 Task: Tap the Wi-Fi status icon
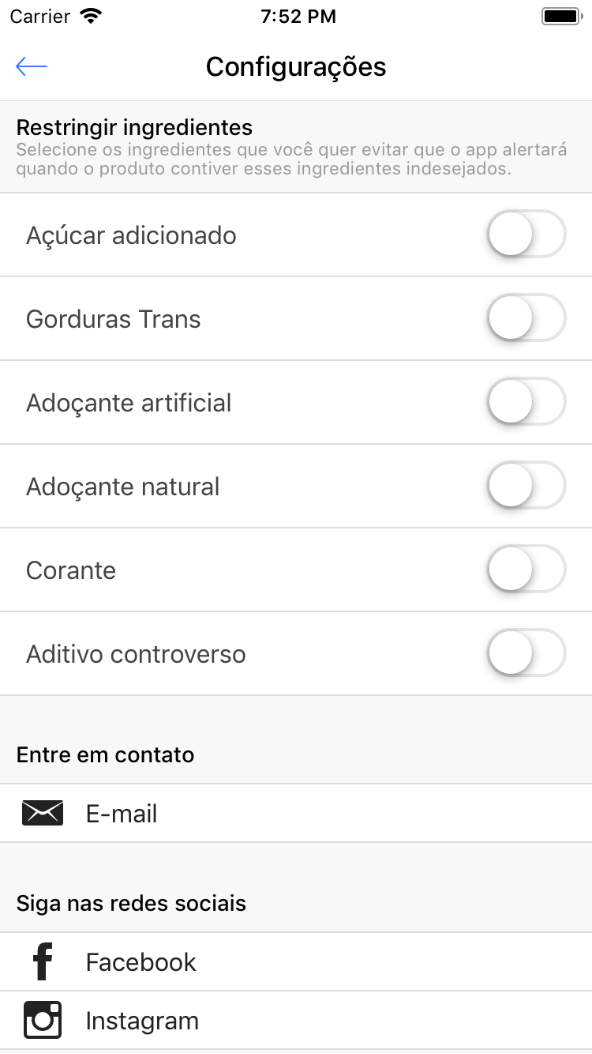tap(90, 16)
